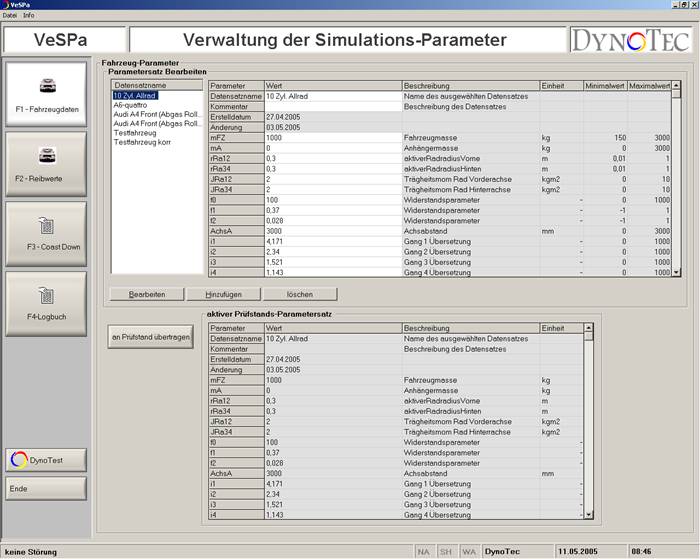Click the DynoTec logo in header
The height and width of the screenshot is (559, 700).
click(x=629, y=40)
